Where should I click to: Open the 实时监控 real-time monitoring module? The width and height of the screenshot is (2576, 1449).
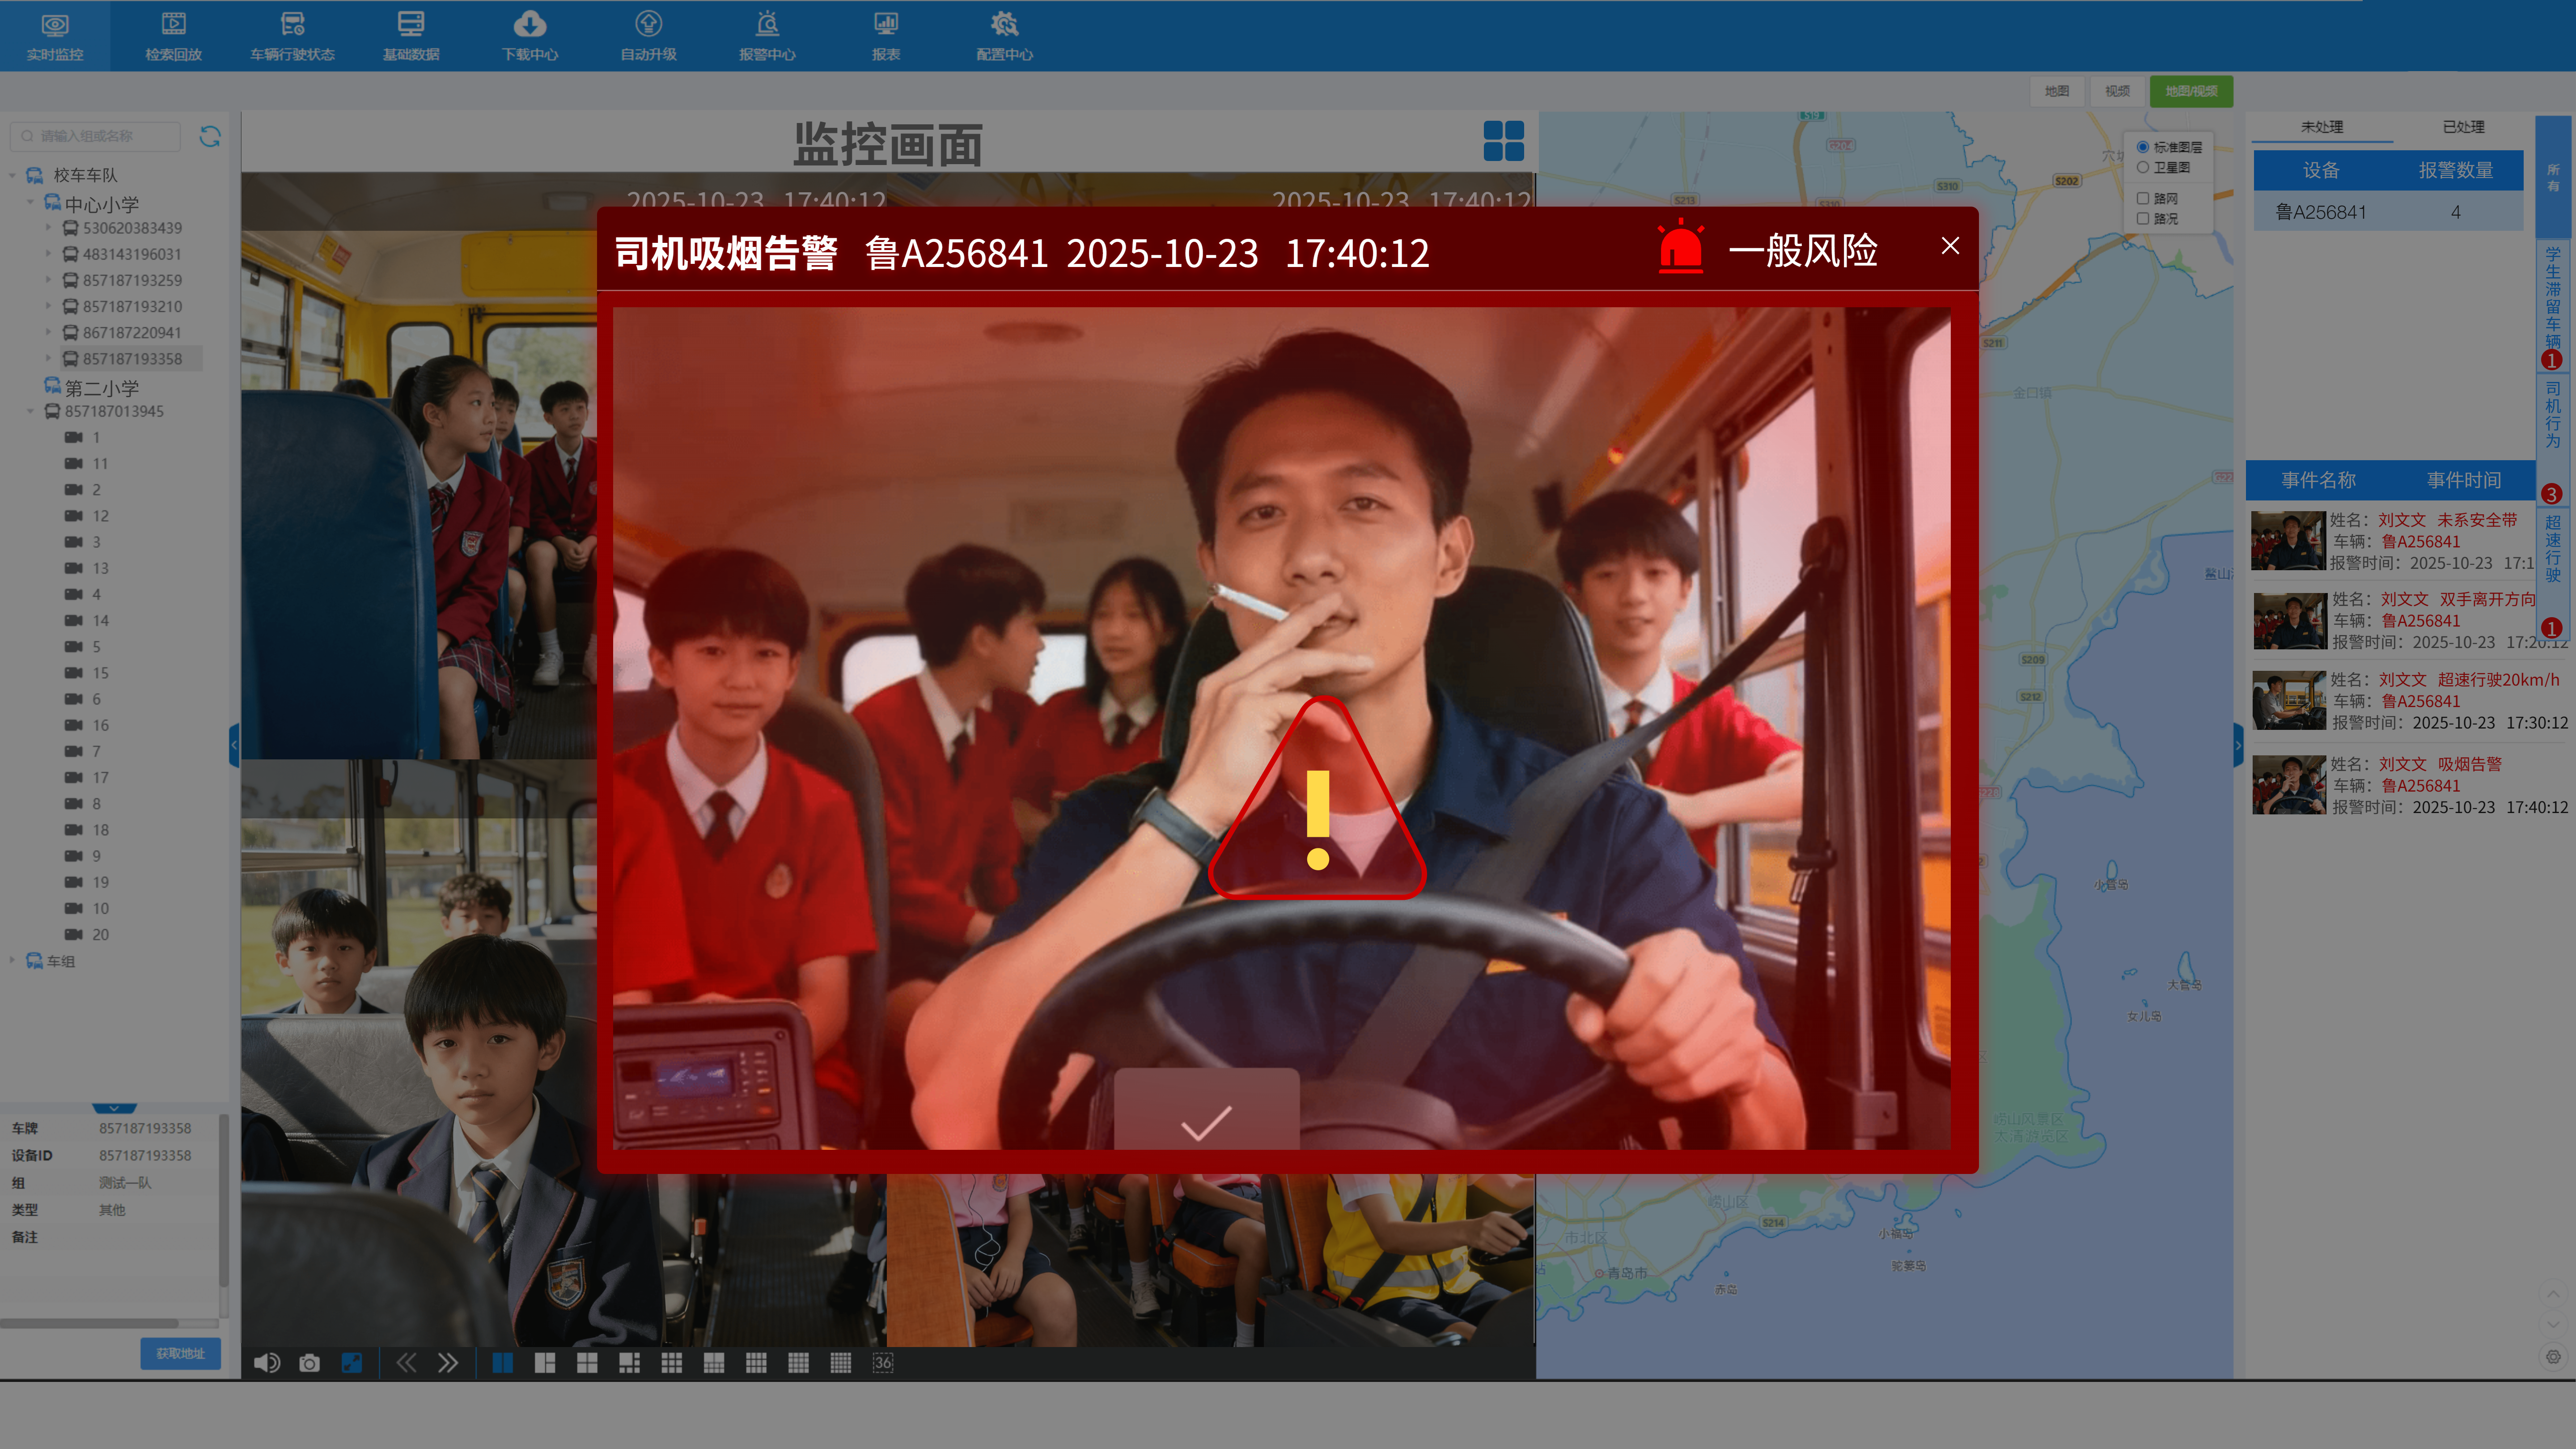click(x=55, y=36)
